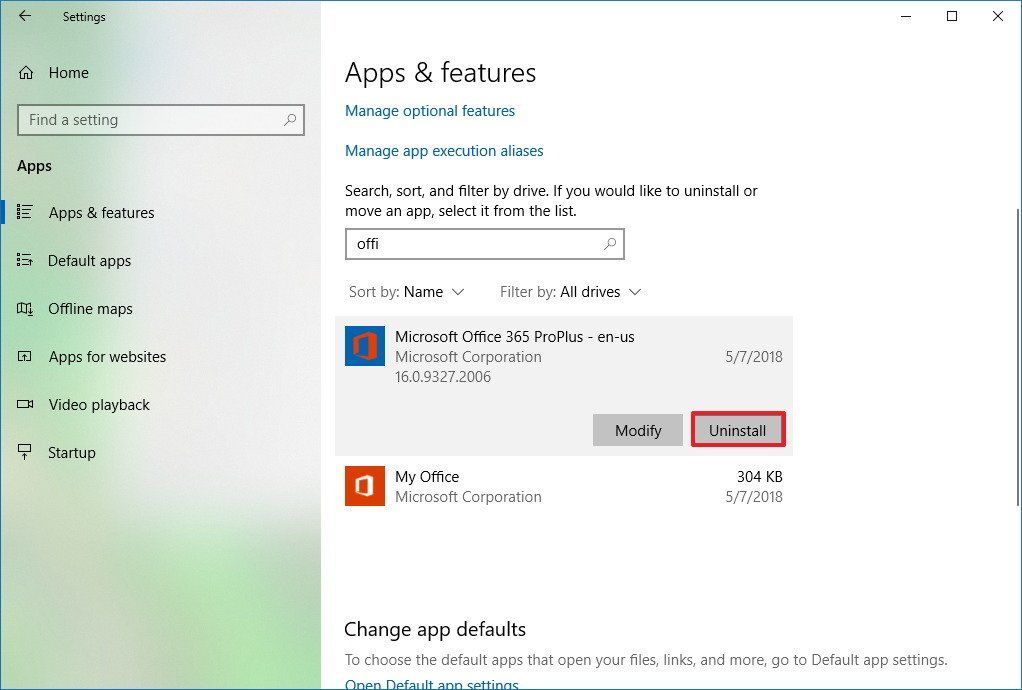Screen dimensions: 1022x690
Task: Select Startup in the Apps sidebar
Action: click(71, 452)
